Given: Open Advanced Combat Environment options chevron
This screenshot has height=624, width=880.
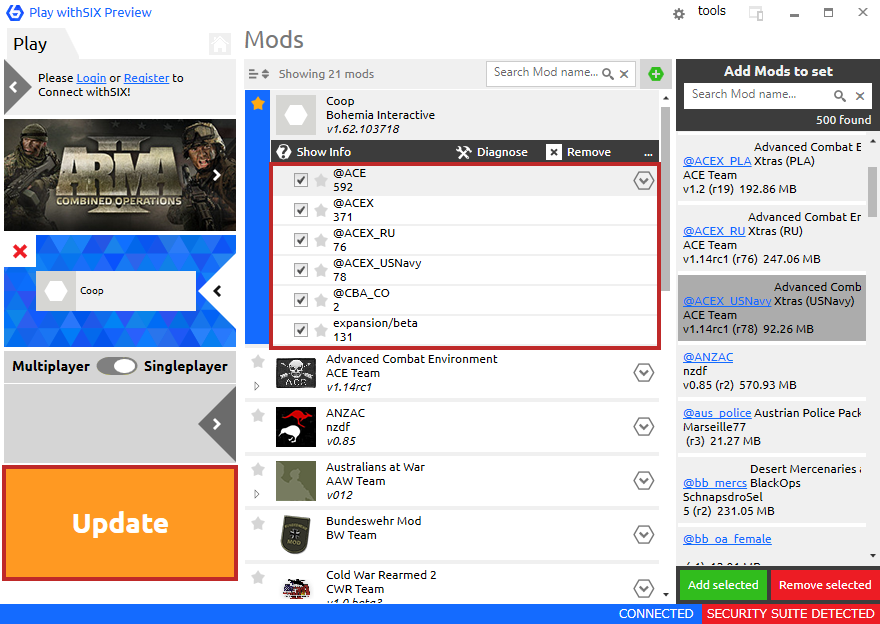Looking at the screenshot, I should [644, 373].
